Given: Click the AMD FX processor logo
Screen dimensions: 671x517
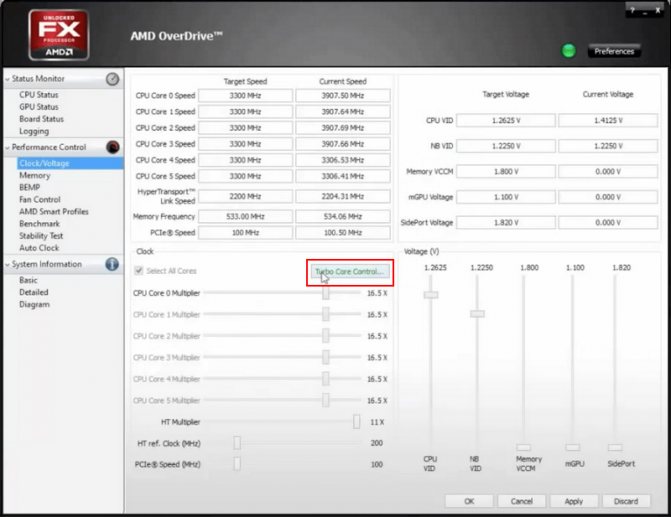Looking at the screenshot, I should coord(59,35).
